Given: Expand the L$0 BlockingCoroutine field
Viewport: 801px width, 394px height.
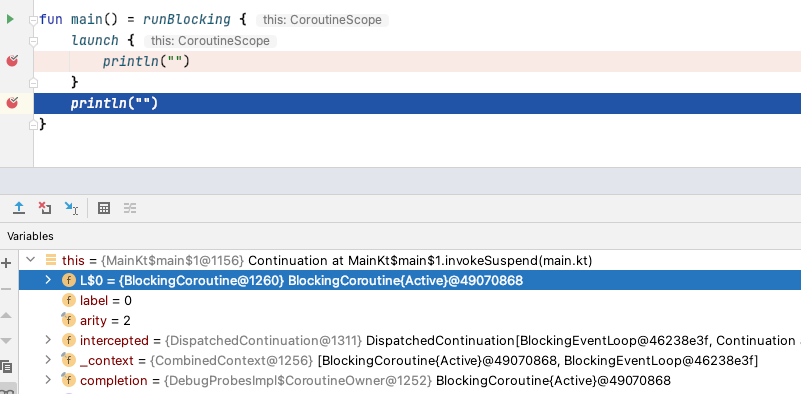Looking at the screenshot, I should point(48,280).
